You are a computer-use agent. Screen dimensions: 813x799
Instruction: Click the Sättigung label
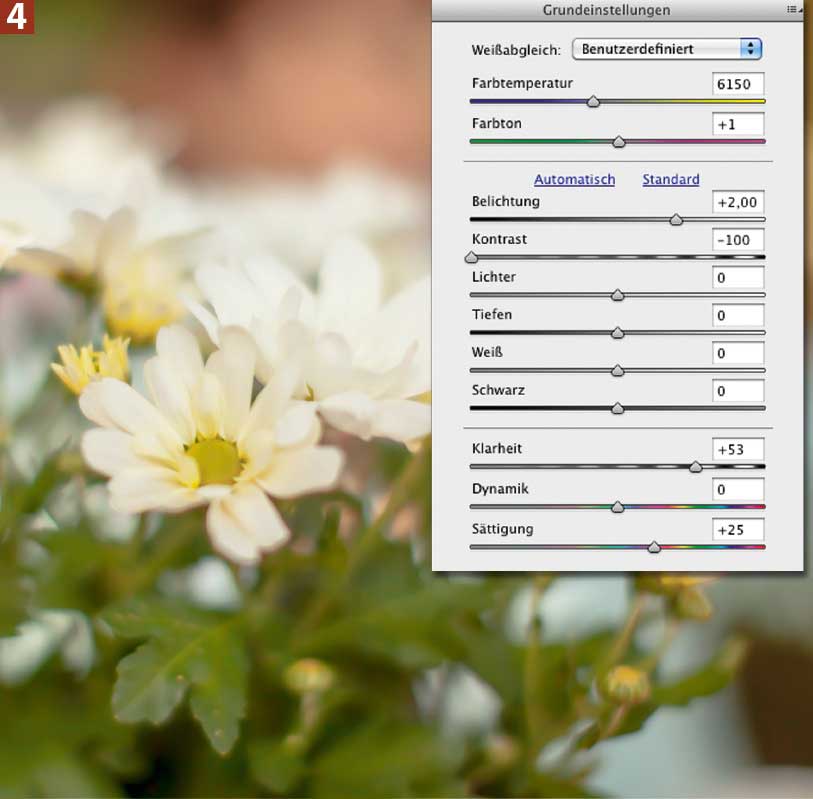click(502, 529)
